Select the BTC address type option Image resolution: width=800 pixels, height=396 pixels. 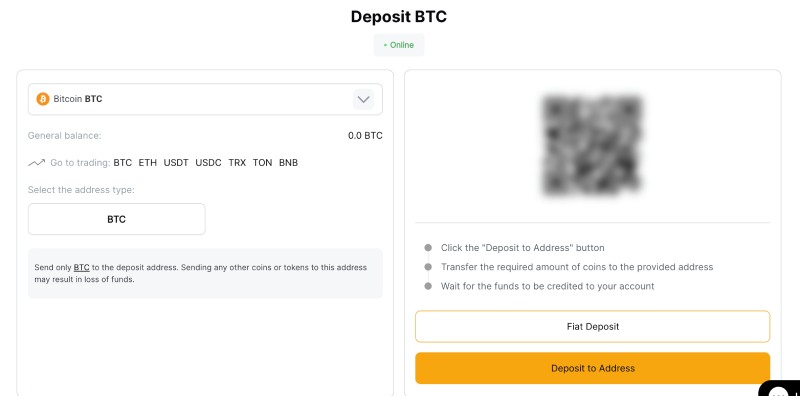click(117, 219)
